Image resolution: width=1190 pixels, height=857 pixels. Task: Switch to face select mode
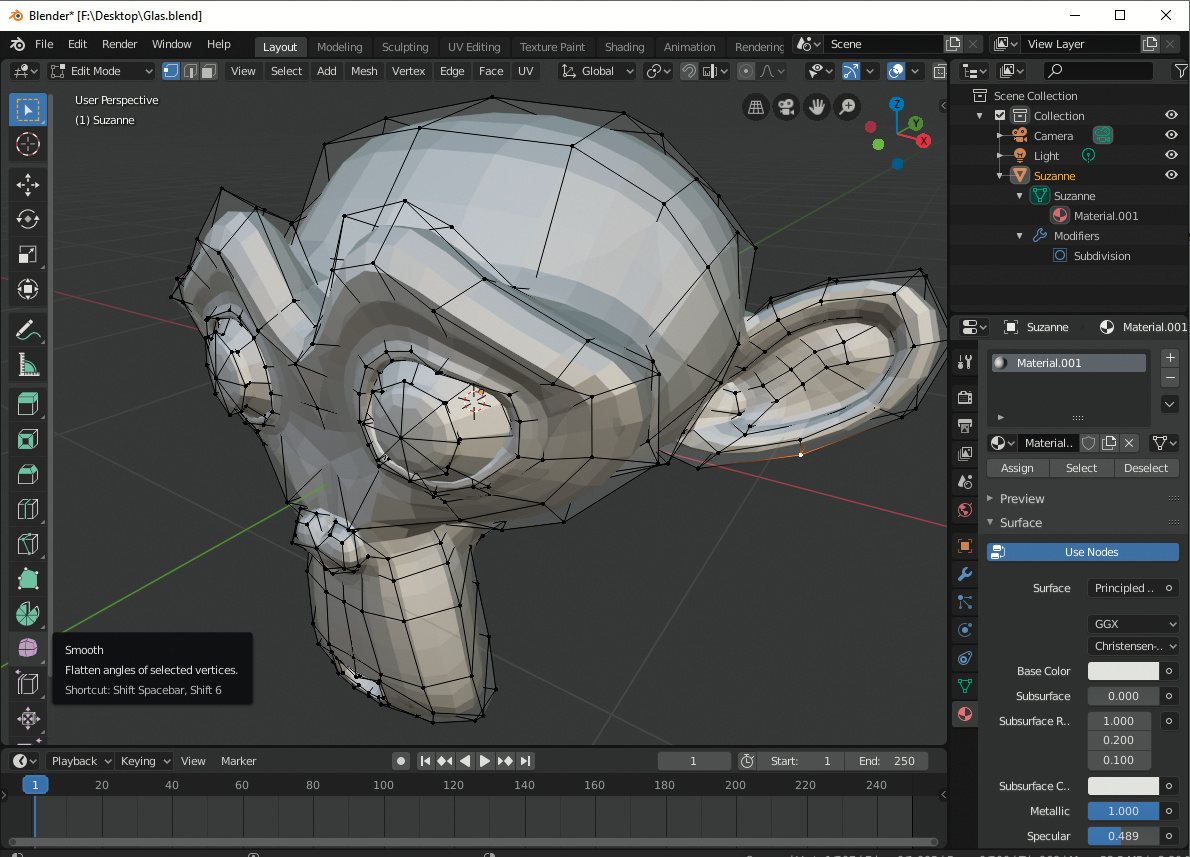pyautogui.click(x=208, y=71)
